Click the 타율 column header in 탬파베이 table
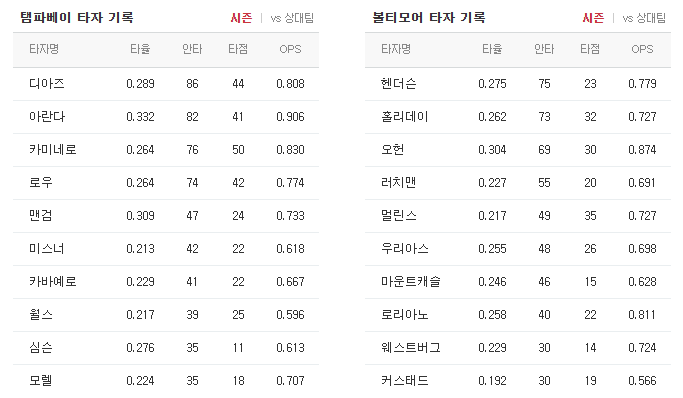Viewport: 683px width, 398px height. [140, 49]
